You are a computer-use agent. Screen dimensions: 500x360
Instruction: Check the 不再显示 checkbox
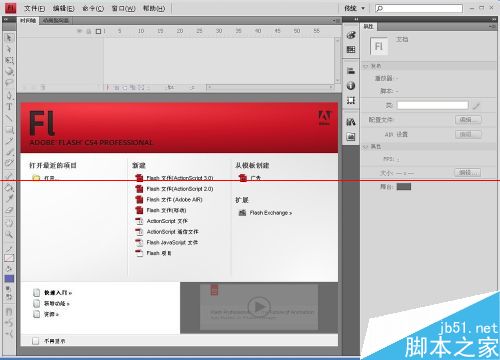[36, 341]
